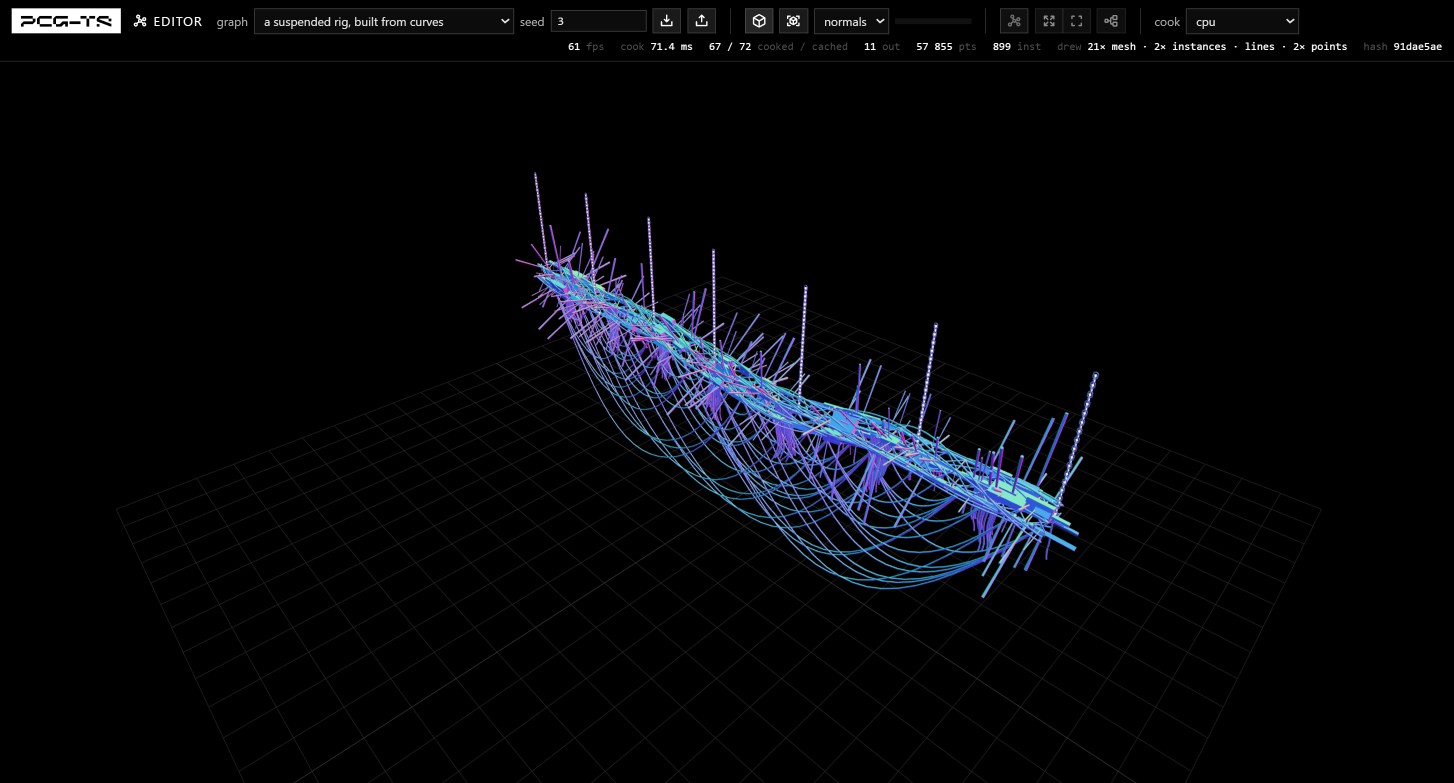Click the 11 out stat
Image resolution: width=1454 pixels, height=783 pixels.
click(x=882, y=47)
